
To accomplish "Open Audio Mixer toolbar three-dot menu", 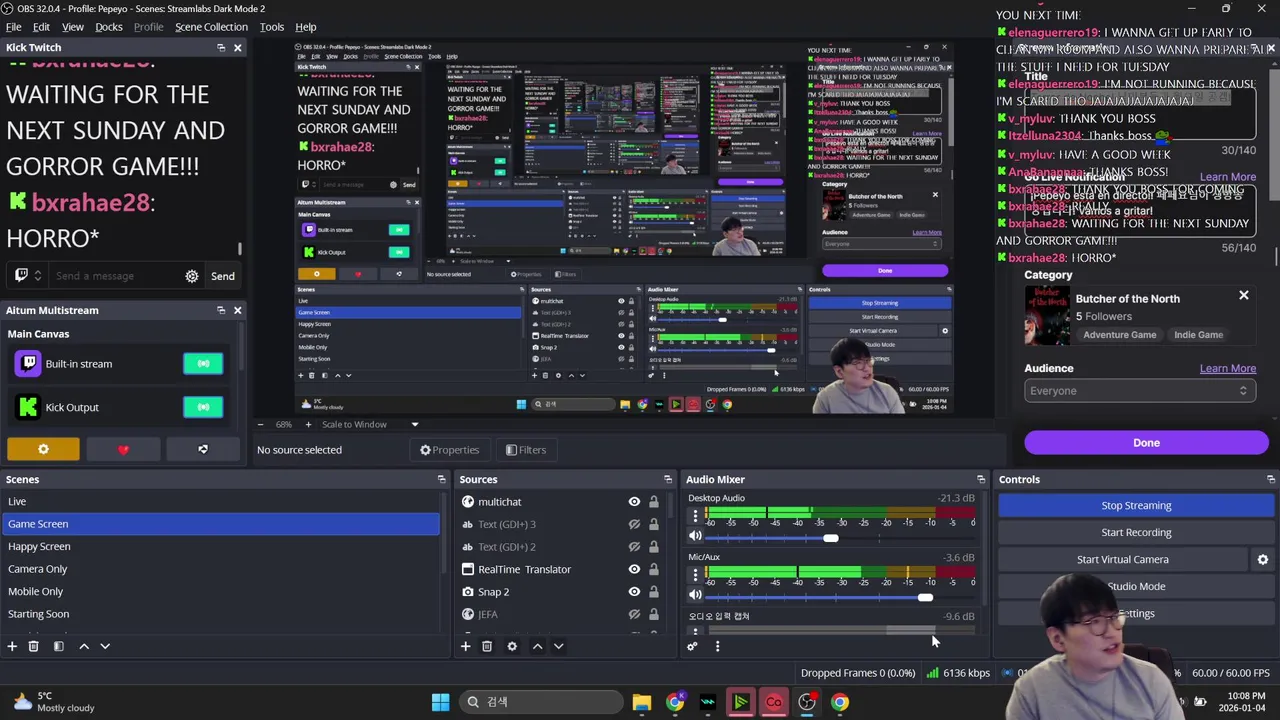I will coord(717,647).
